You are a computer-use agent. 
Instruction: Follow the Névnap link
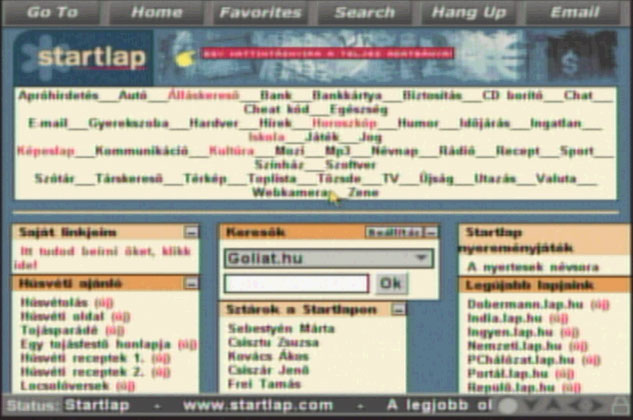point(394,151)
